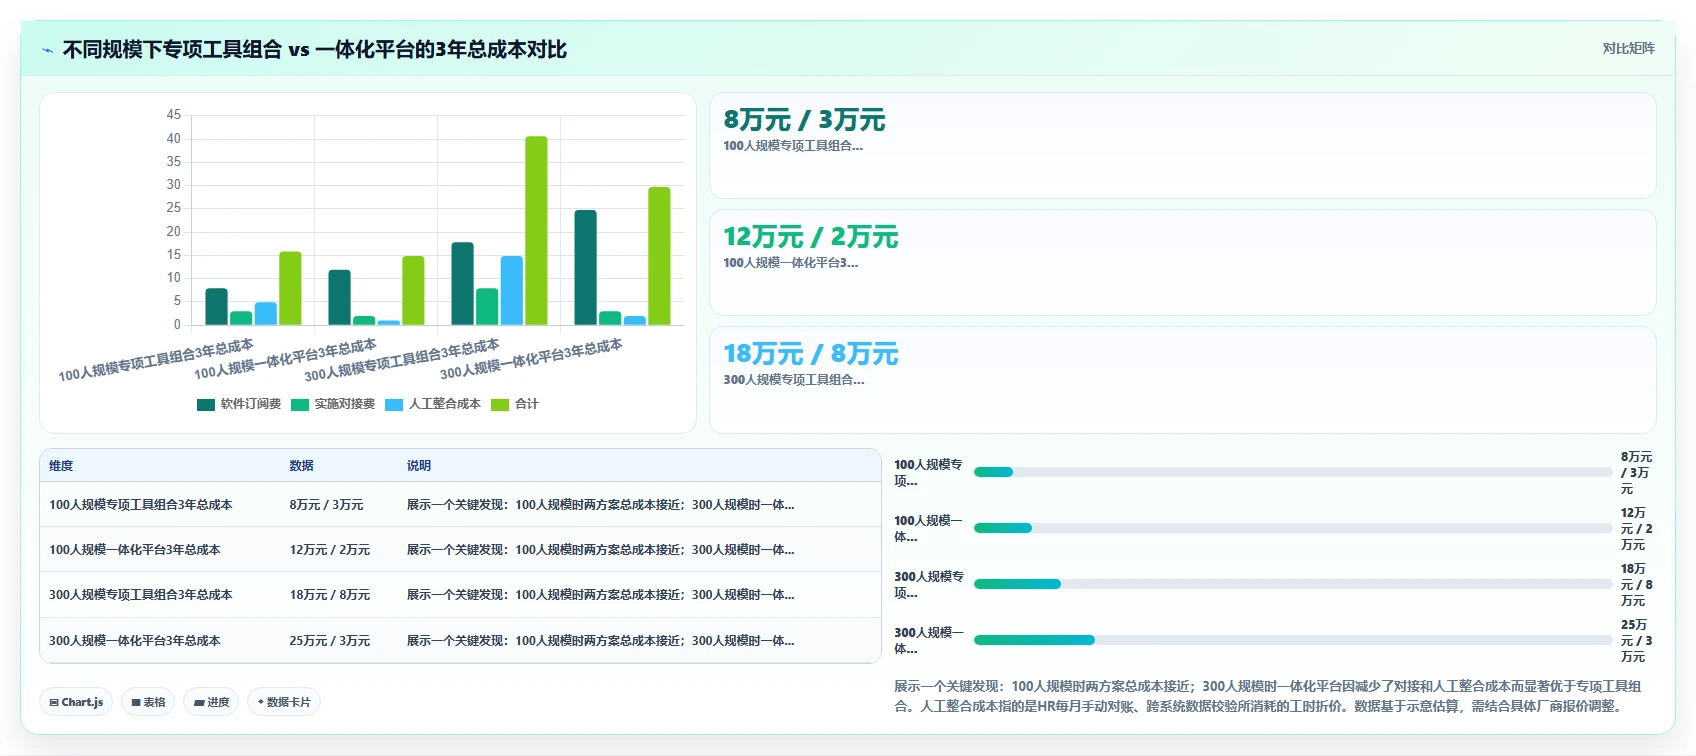Open the 8万元 / 3万元 data card

click(1182, 146)
